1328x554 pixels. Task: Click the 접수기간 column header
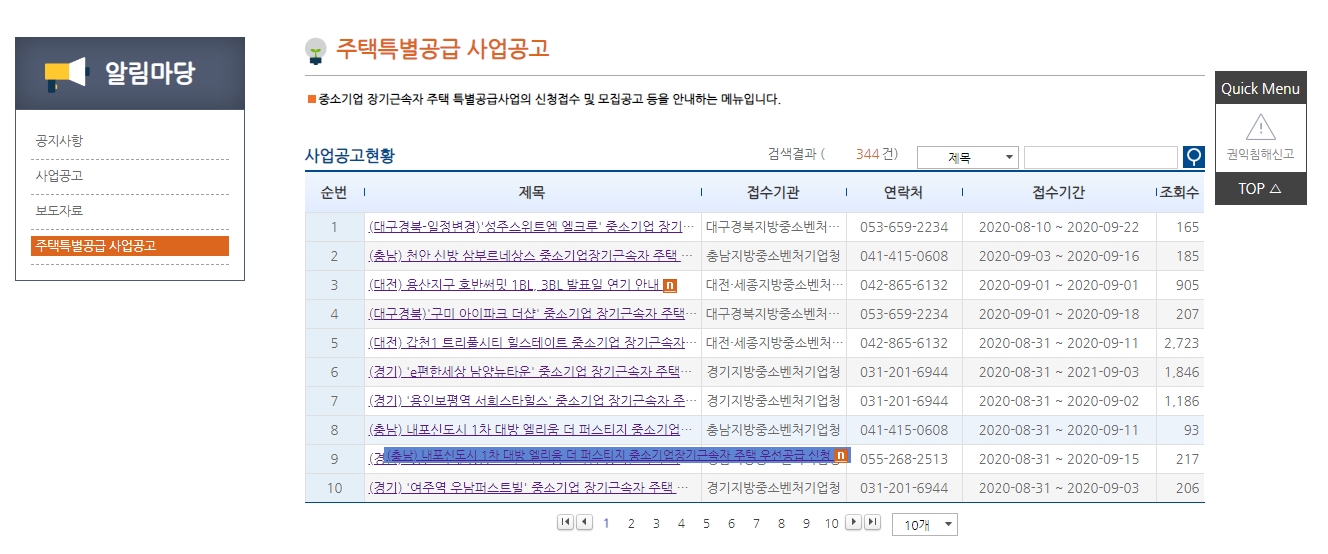point(1058,193)
